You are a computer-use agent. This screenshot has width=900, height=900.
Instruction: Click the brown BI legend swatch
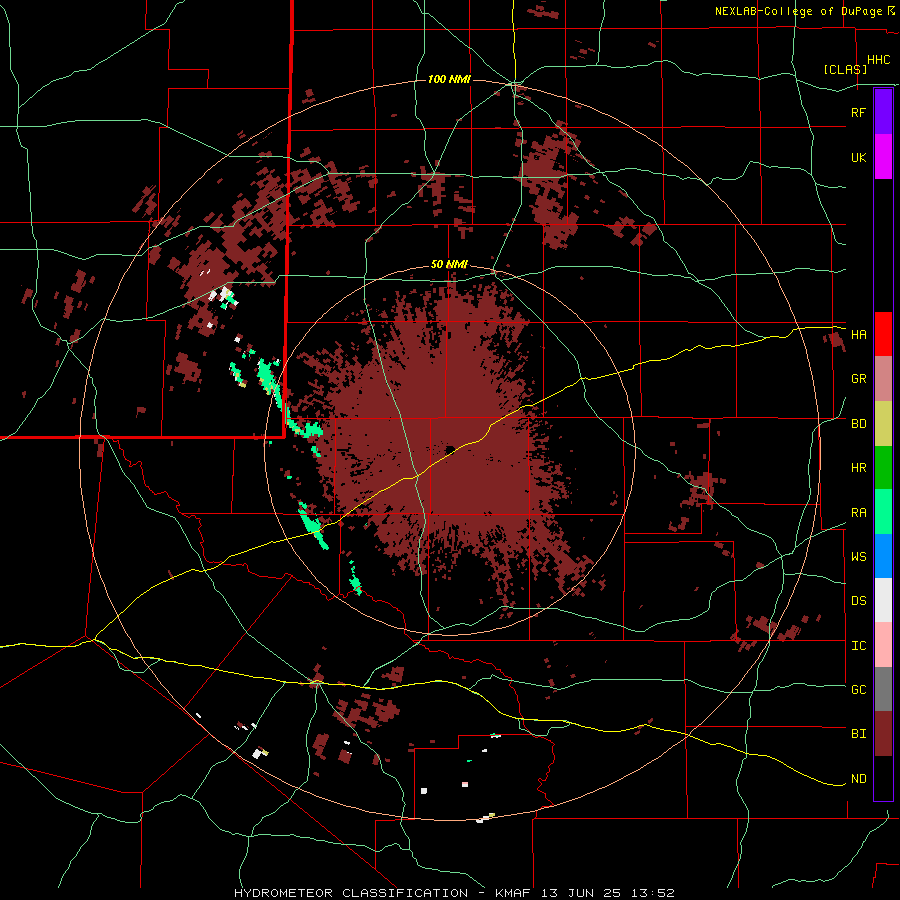coord(883,734)
